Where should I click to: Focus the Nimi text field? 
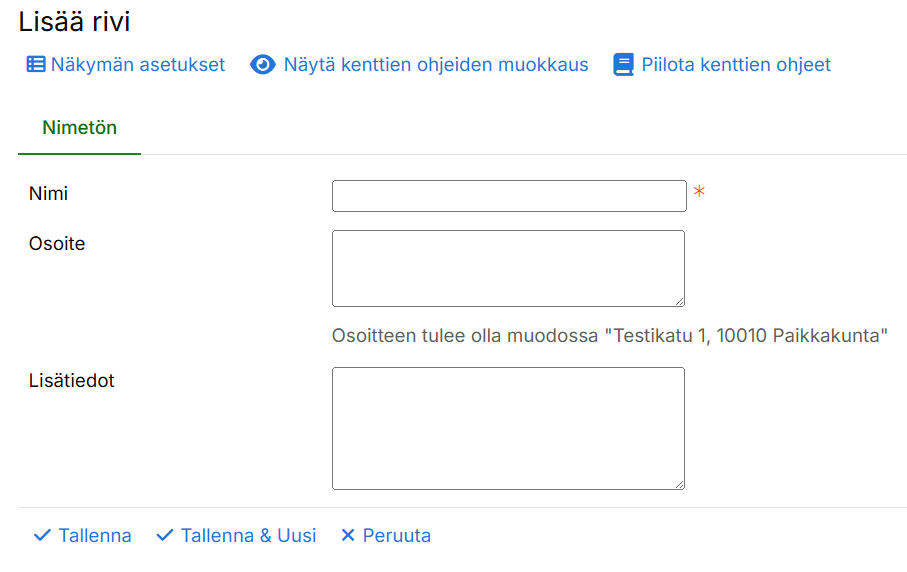coord(509,196)
